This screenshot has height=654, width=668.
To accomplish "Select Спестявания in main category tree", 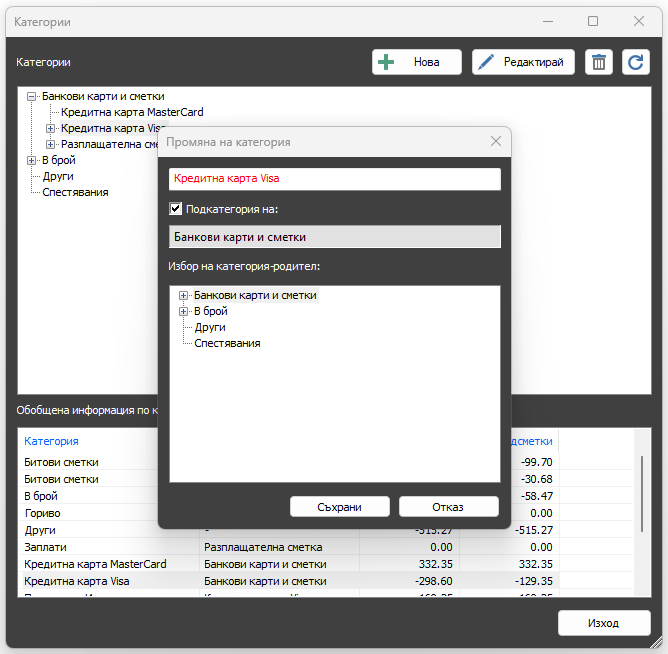I will coord(75,193).
